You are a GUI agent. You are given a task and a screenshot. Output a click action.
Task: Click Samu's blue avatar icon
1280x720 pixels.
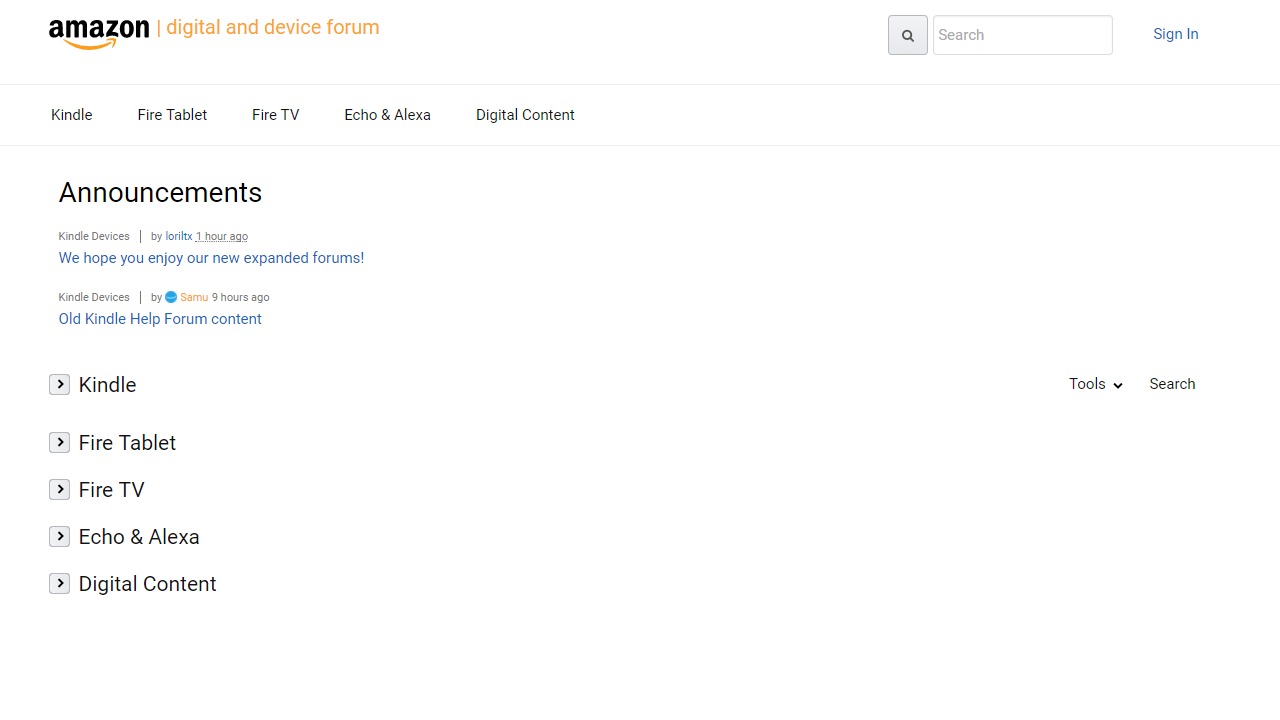tap(171, 297)
